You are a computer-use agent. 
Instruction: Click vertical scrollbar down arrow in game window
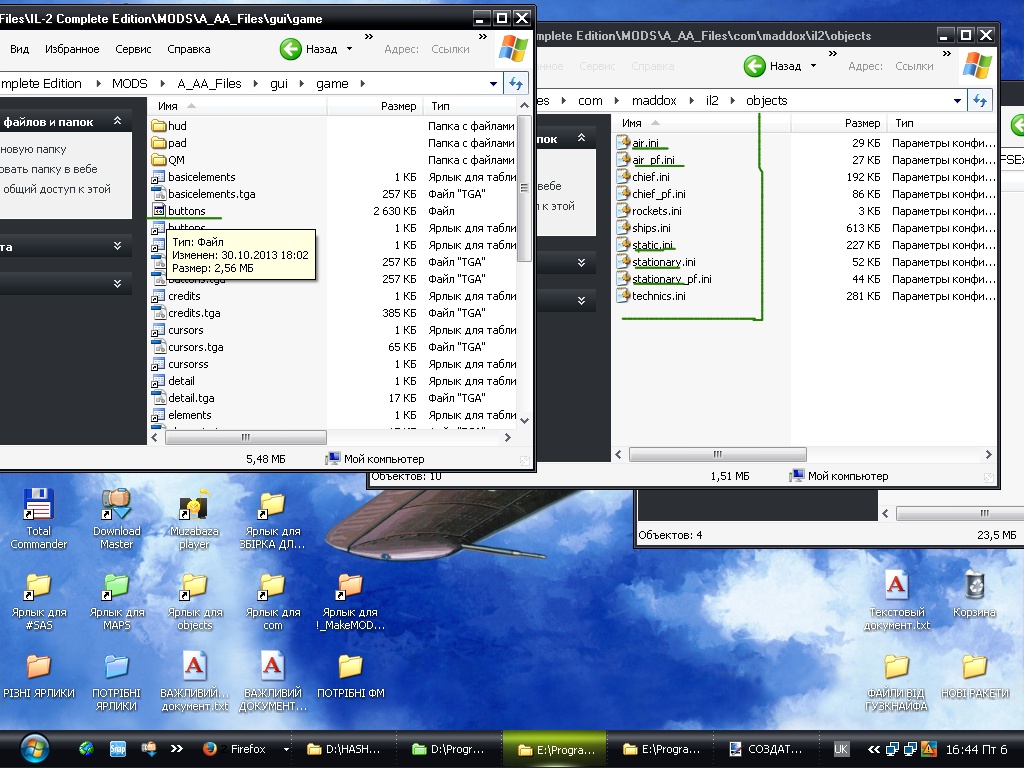coord(524,421)
